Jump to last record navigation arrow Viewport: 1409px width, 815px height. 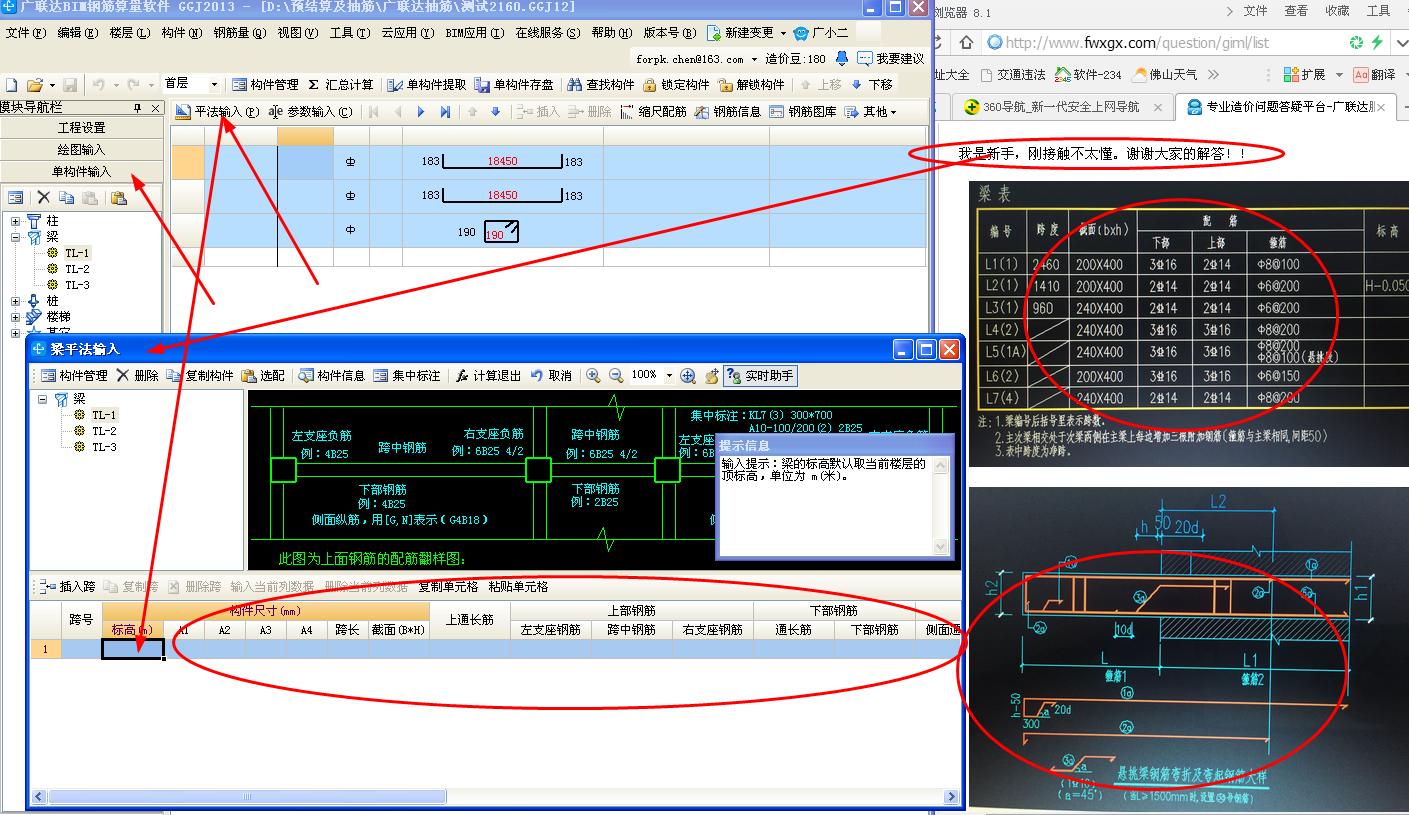[x=445, y=112]
